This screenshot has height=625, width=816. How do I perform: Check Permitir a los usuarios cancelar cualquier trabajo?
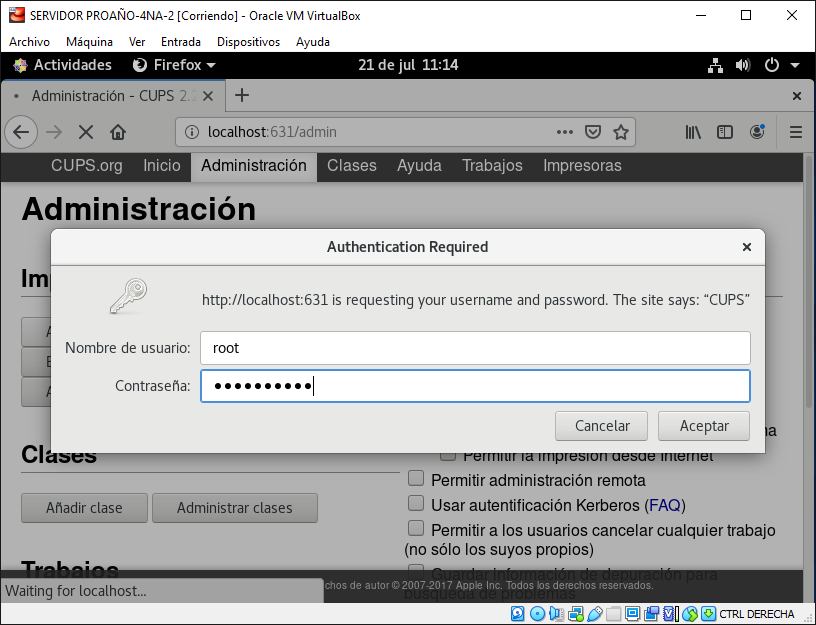[x=416, y=528]
